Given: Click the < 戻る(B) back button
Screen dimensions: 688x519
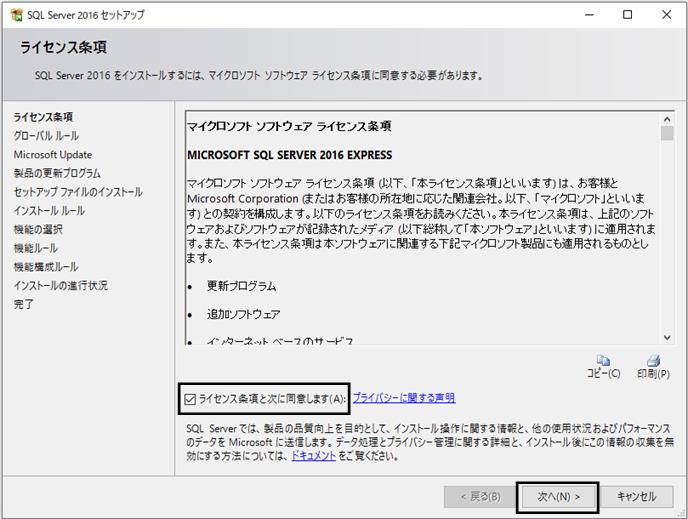Looking at the screenshot, I should (480, 497).
